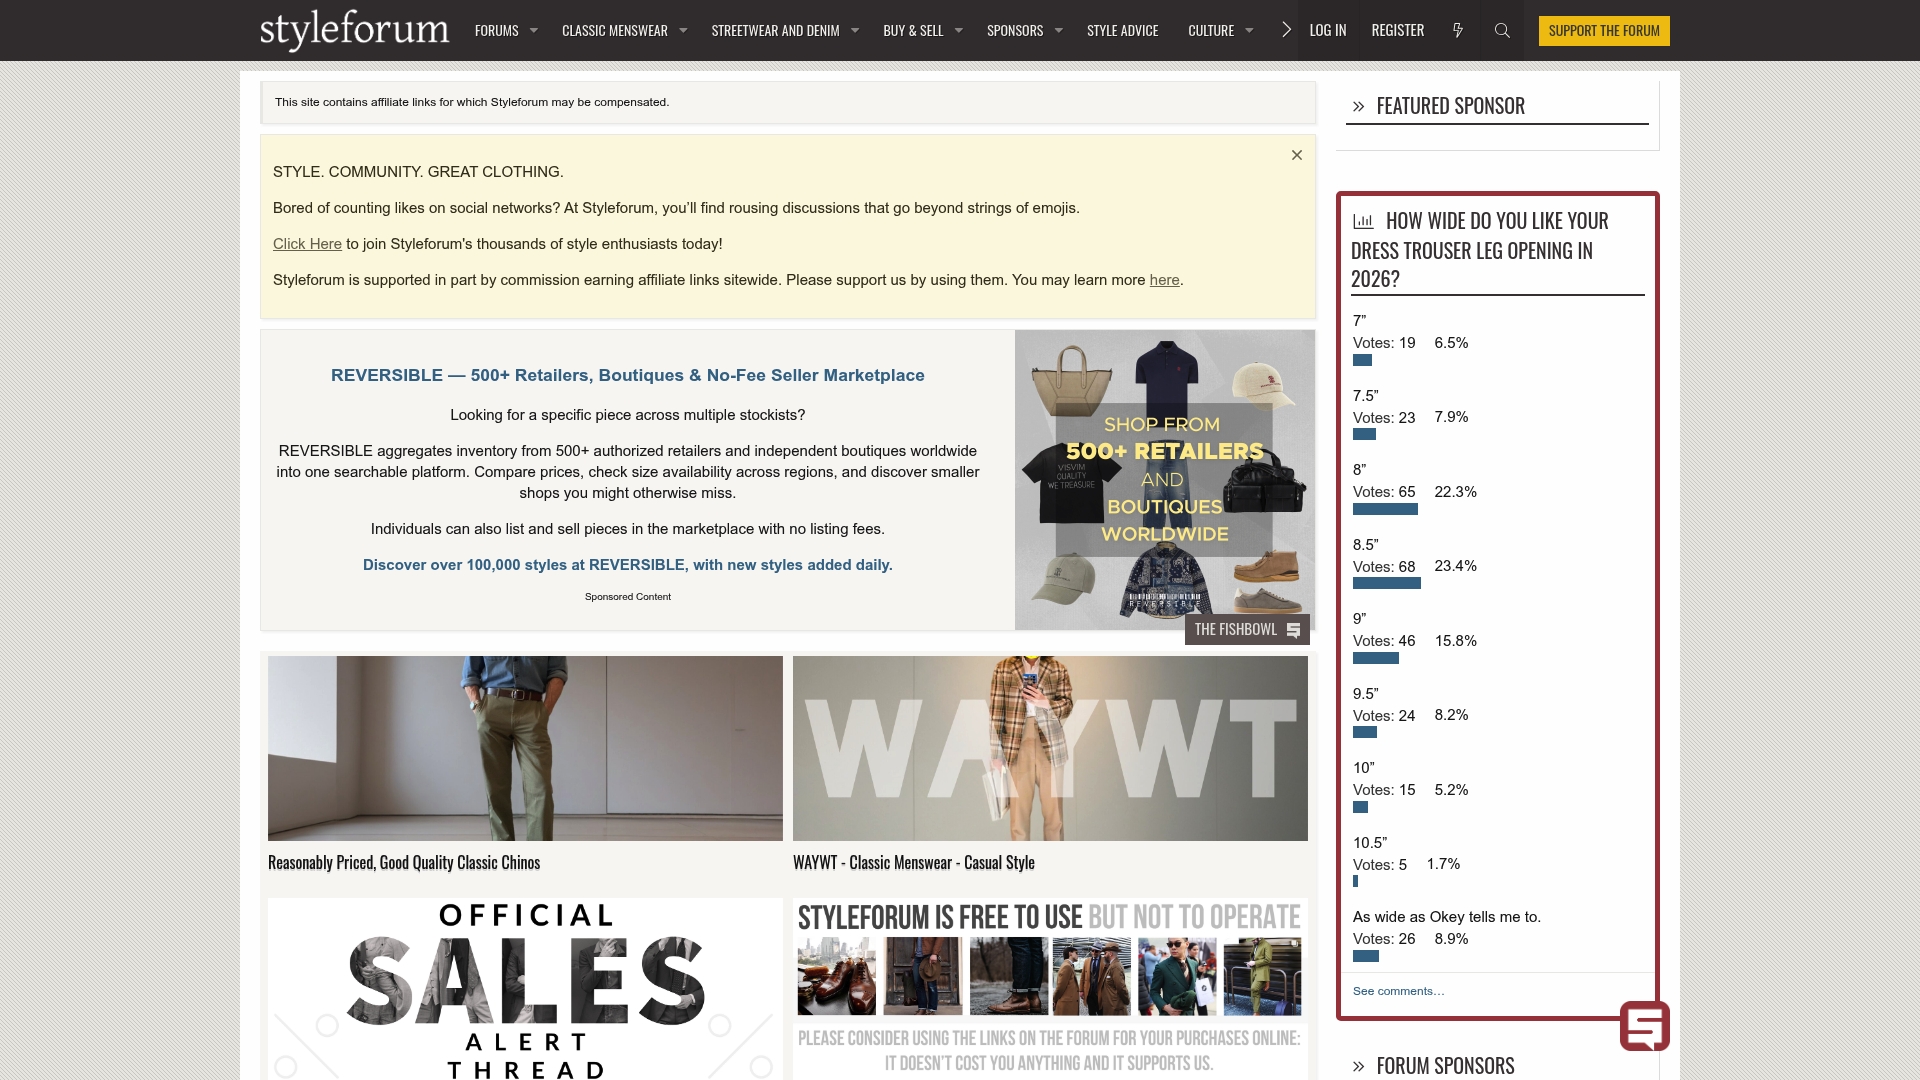This screenshot has width=1920, height=1080.
Task: Open the Sponsors menu item
Action: tap(1014, 30)
